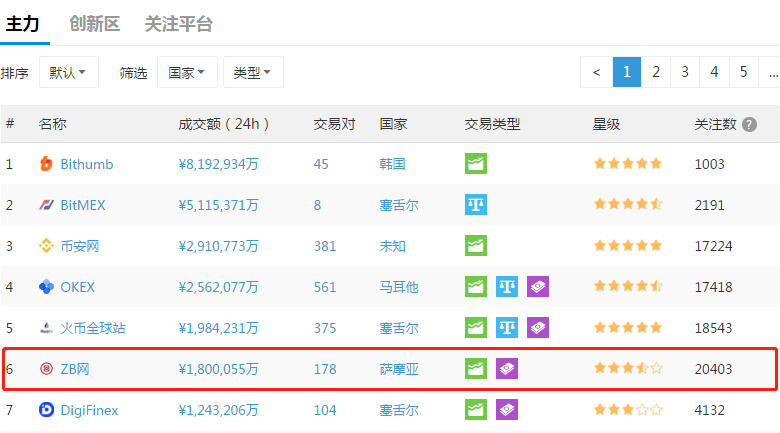The height and width of the screenshot is (433, 780).
Task: Select page 1 in pagination
Action: tap(627, 72)
